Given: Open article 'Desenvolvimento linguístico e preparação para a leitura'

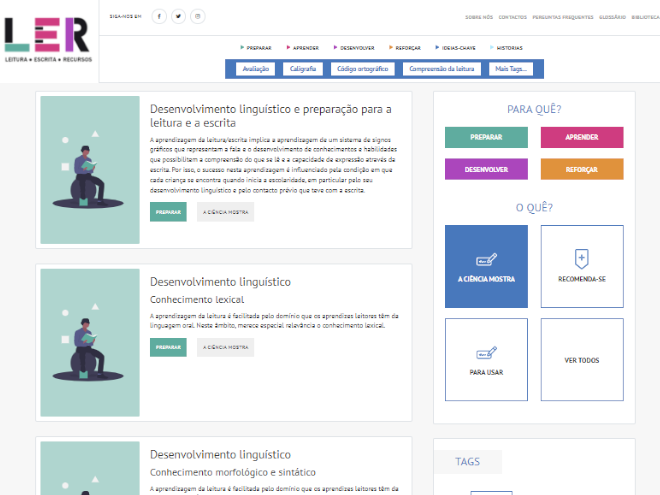Looking at the screenshot, I should 271,116.
